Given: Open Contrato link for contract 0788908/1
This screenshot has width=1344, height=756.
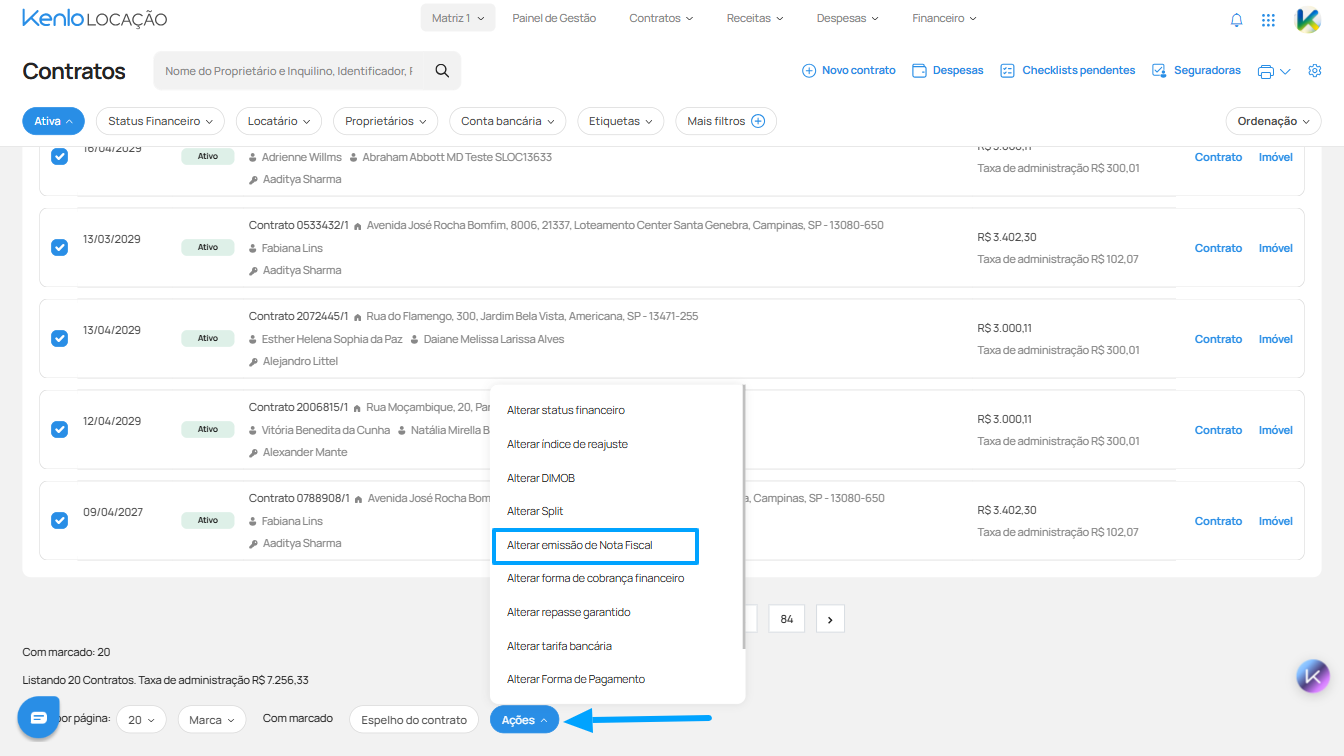Looking at the screenshot, I should pyautogui.click(x=1218, y=521).
